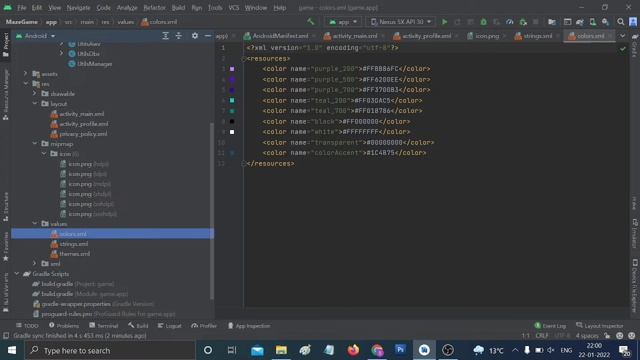The image size is (640, 360).
Task: Open the Layout Inspector
Action: (600, 326)
